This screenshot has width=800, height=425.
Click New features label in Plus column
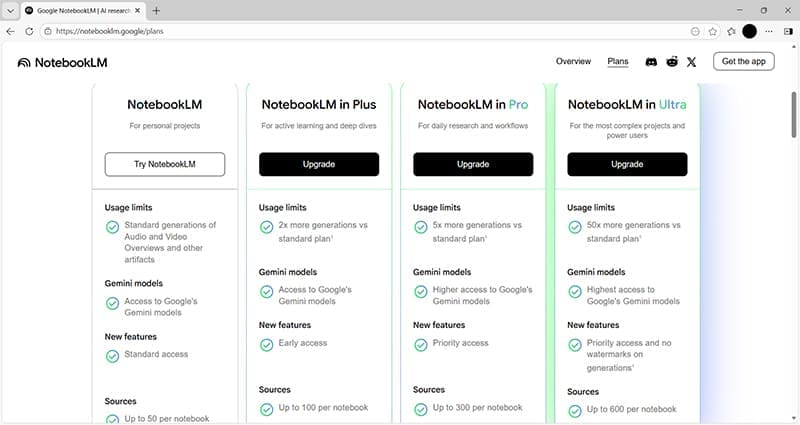tap(285, 325)
